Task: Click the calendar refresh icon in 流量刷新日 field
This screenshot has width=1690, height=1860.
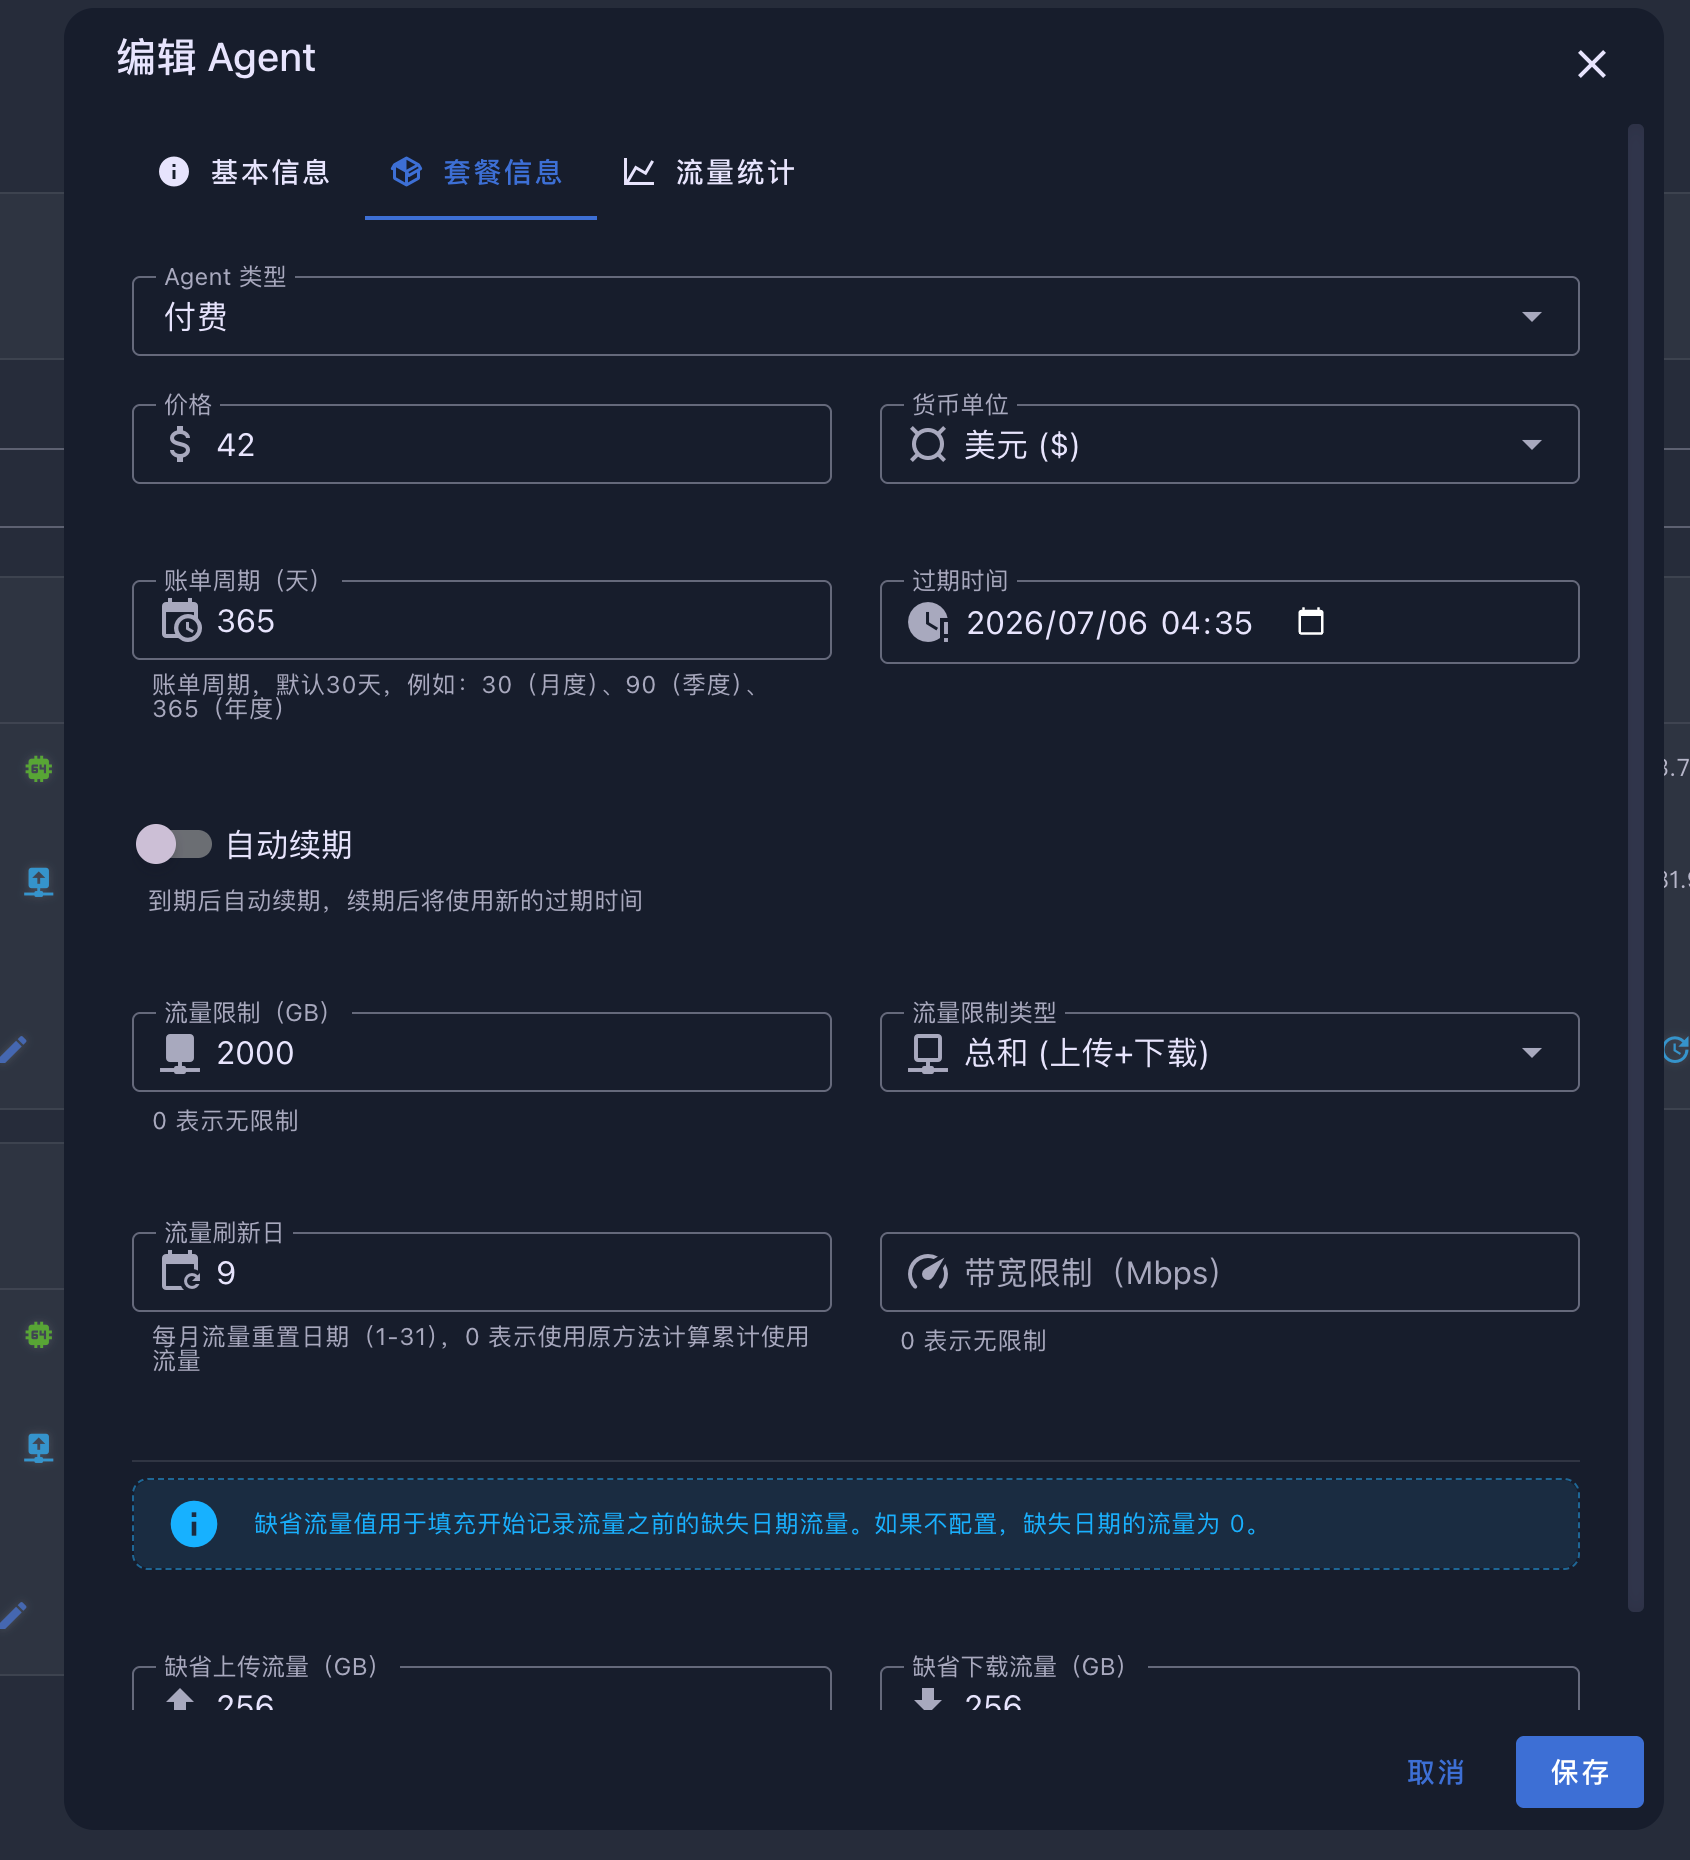Action: point(181,1272)
